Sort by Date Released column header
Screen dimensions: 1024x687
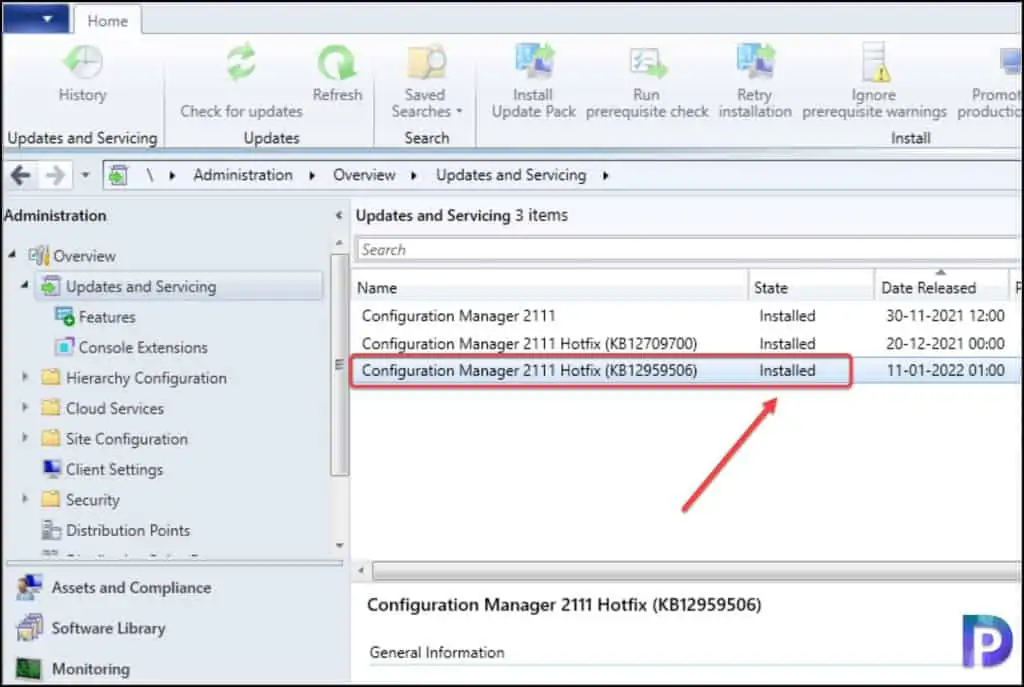(x=941, y=287)
